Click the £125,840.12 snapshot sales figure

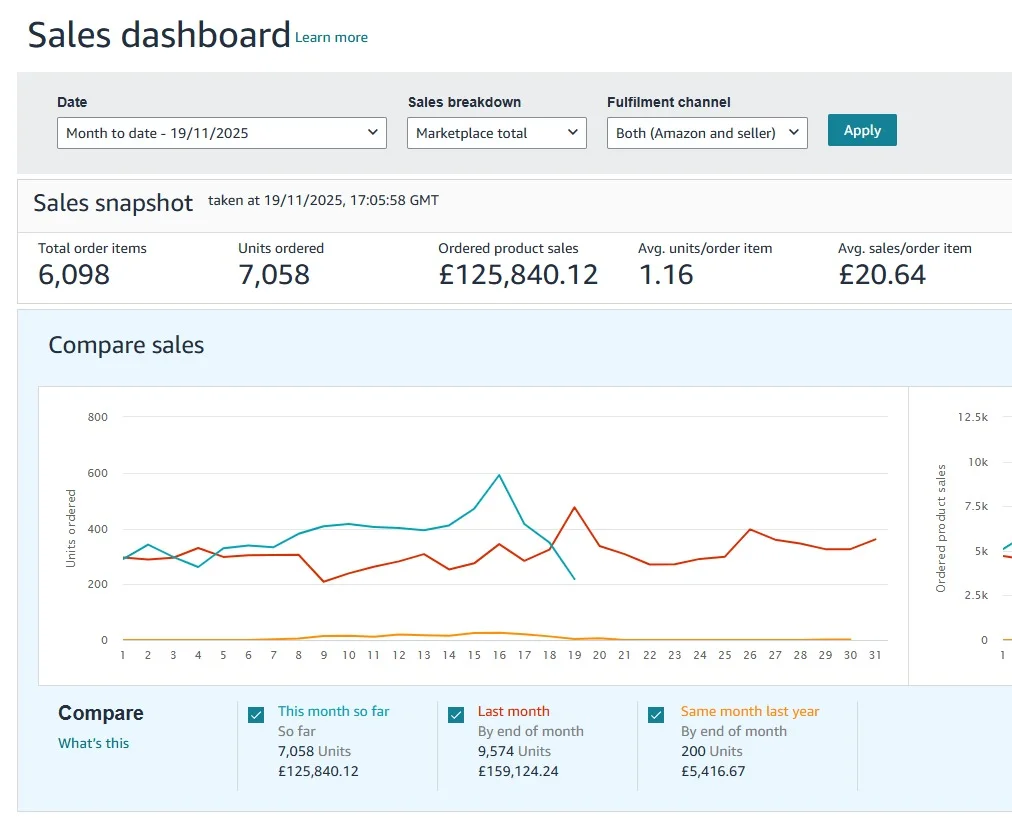pos(518,275)
